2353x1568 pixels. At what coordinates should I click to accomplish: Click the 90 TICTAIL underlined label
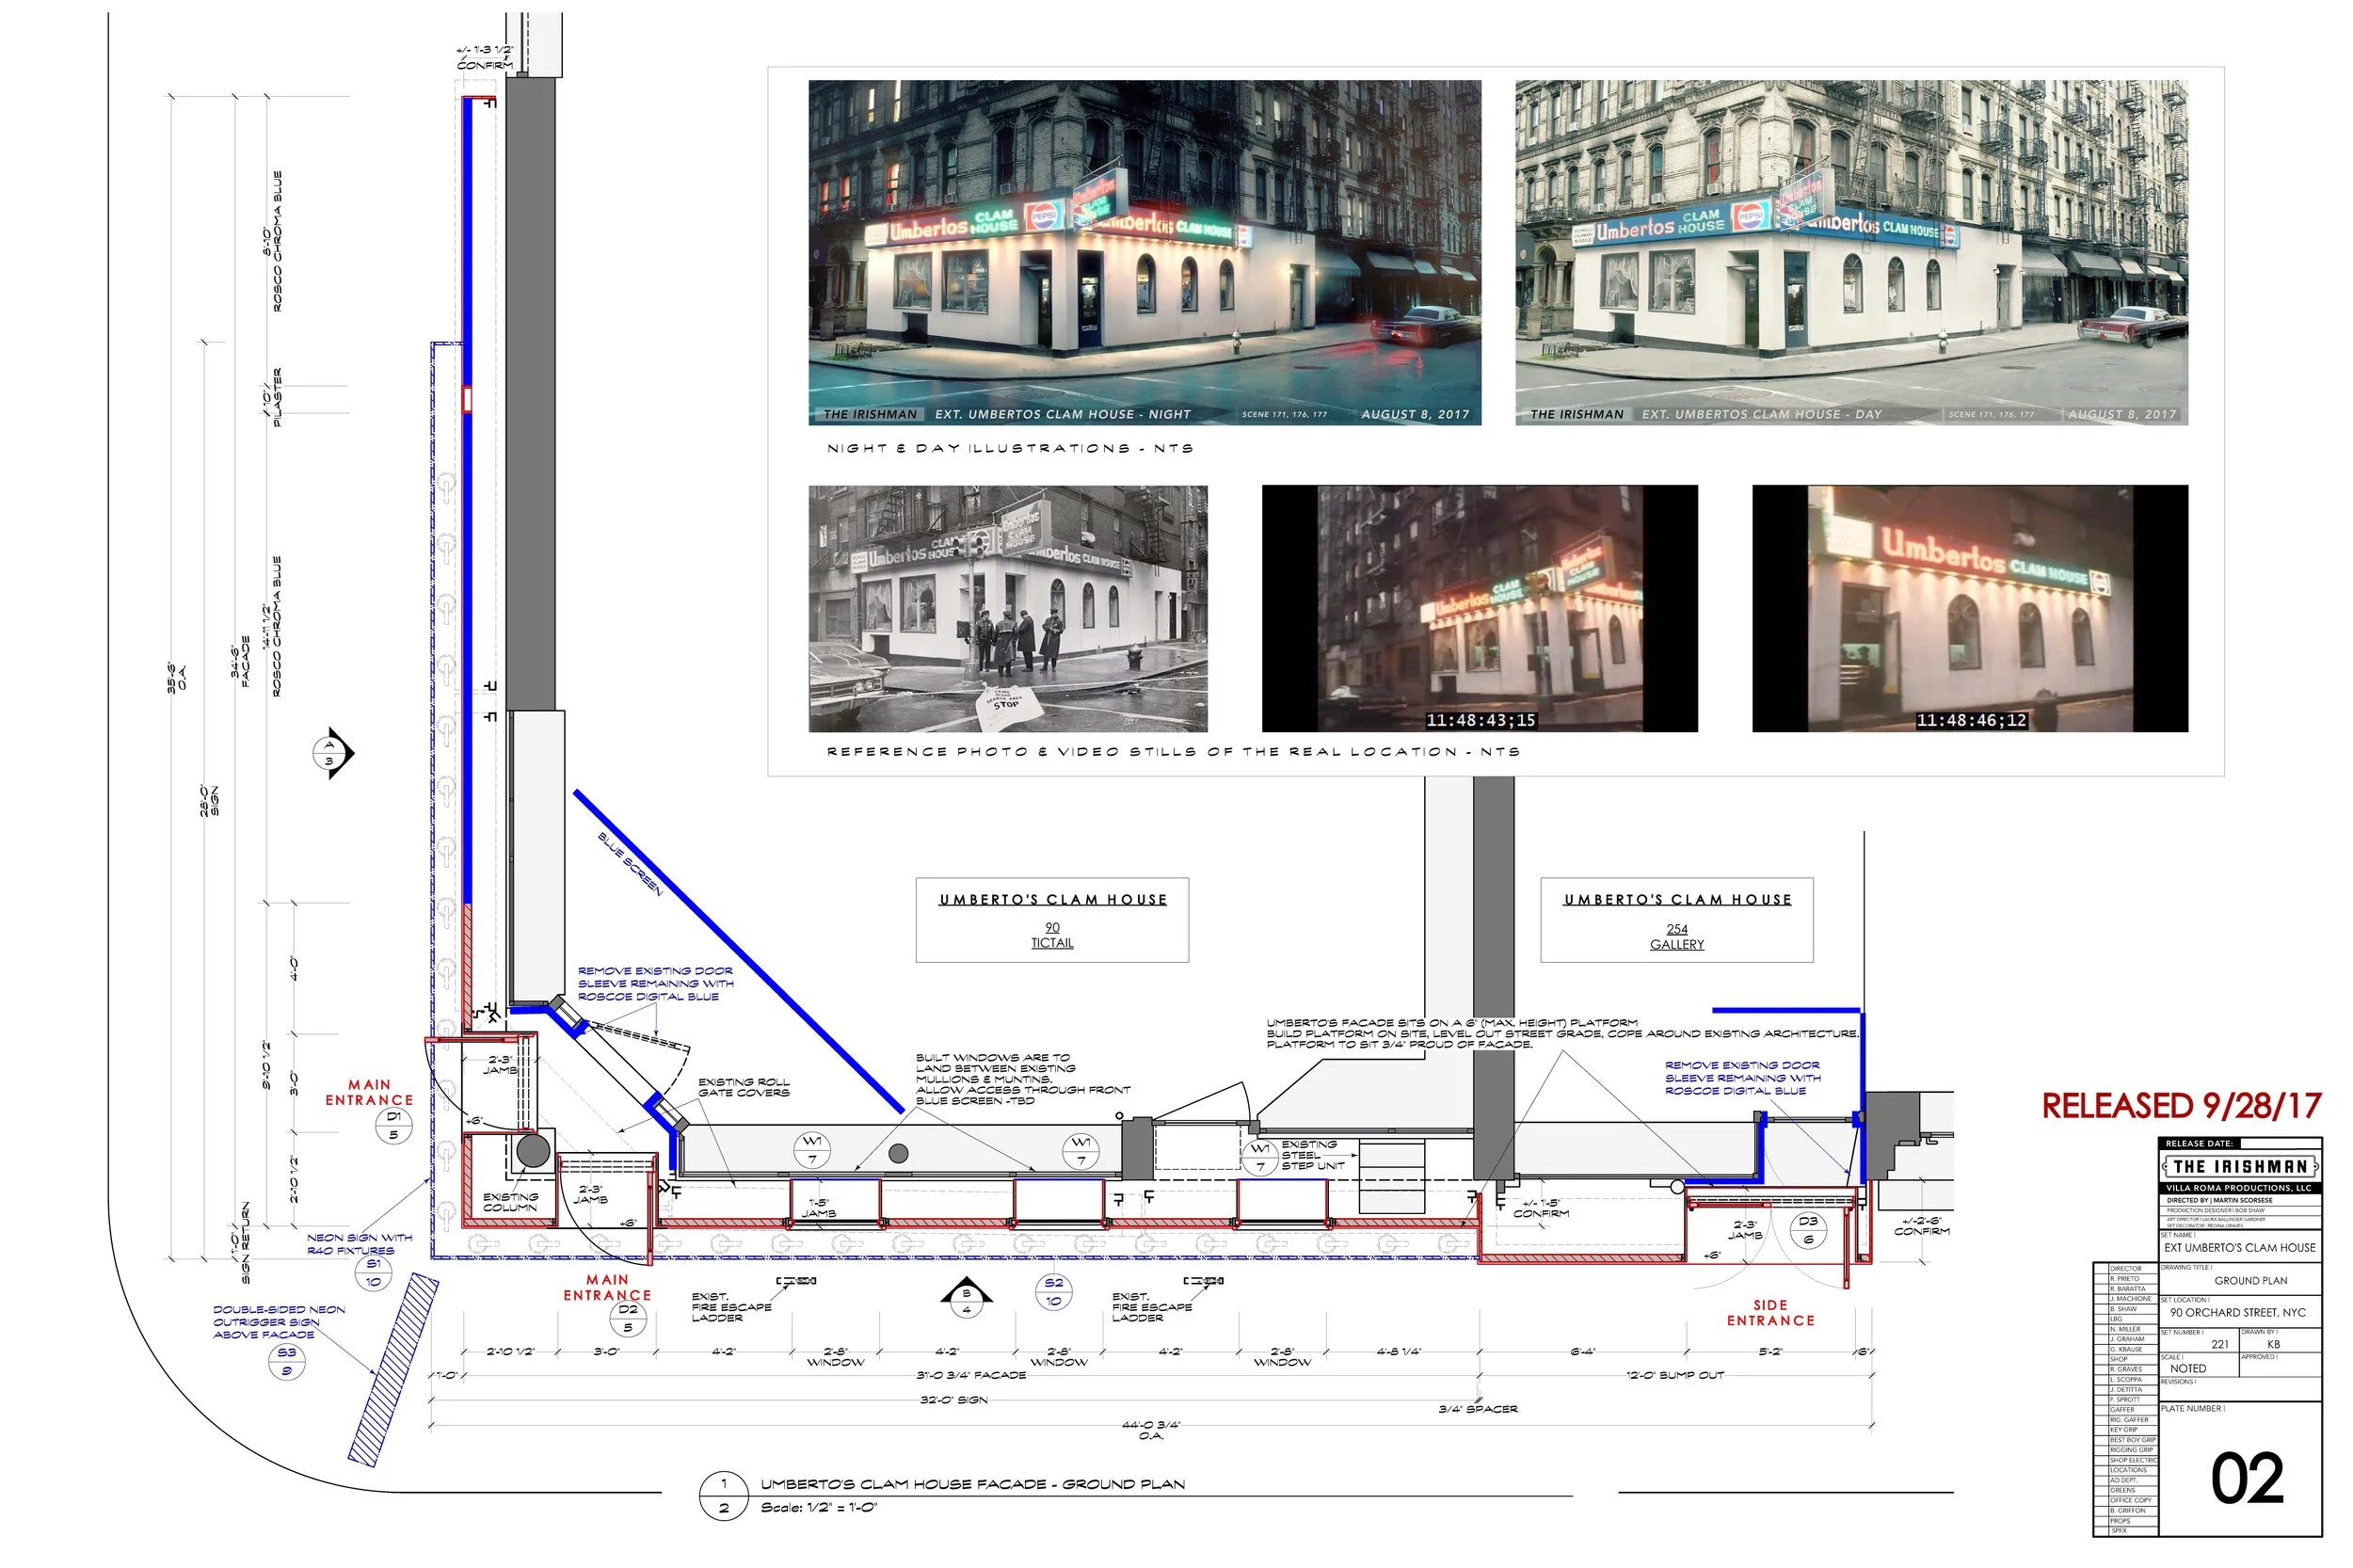click(x=1051, y=935)
